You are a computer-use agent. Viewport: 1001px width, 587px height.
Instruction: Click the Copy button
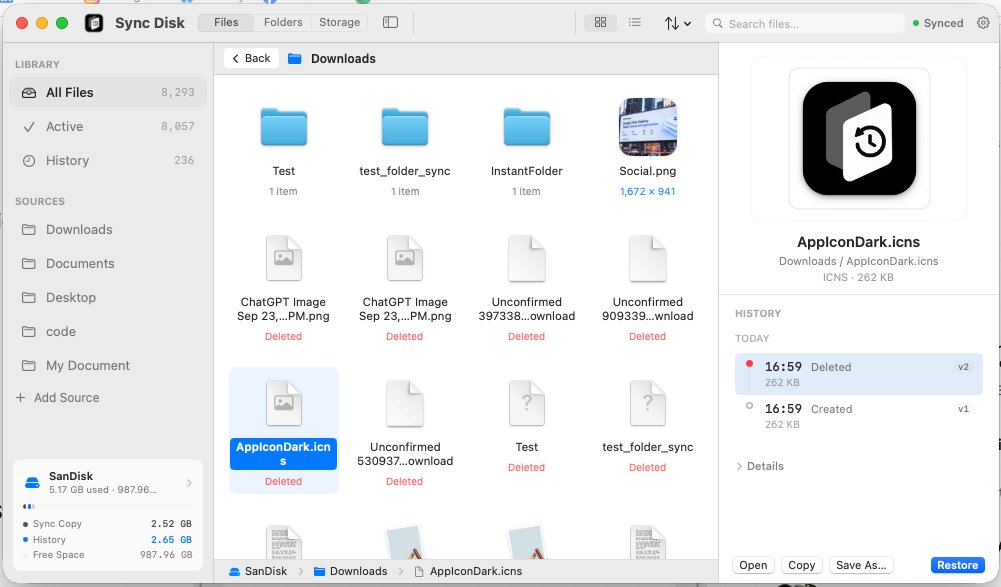(801, 565)
